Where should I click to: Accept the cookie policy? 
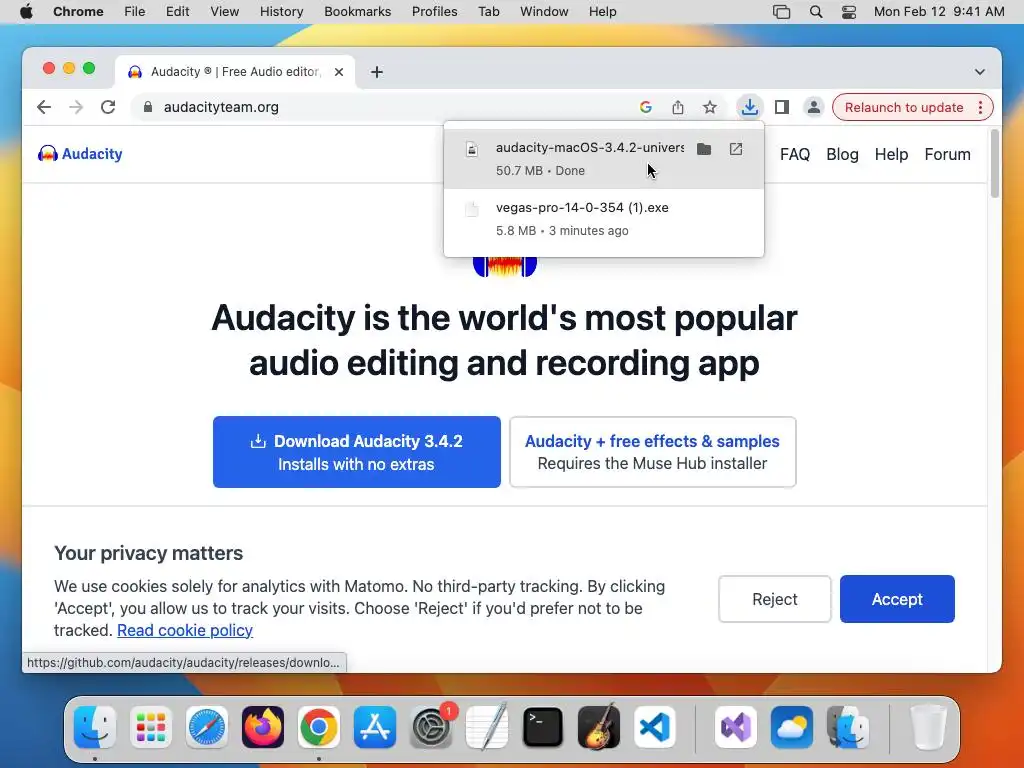tap(897, 599)
